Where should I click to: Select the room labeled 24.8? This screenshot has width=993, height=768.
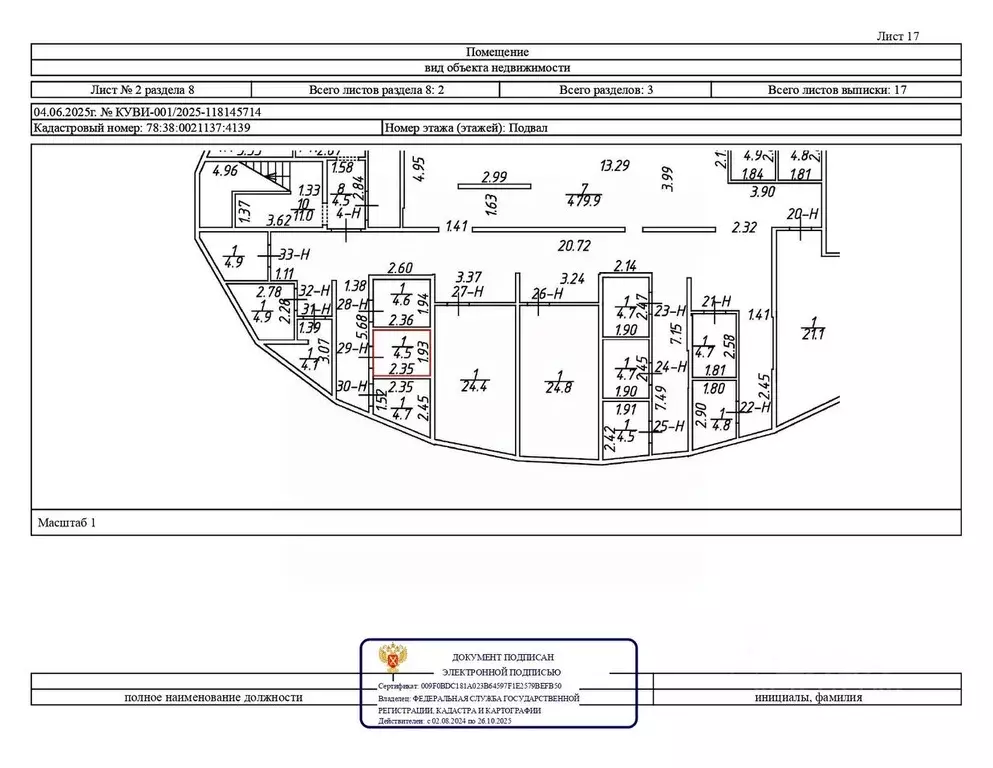(559, 382)
